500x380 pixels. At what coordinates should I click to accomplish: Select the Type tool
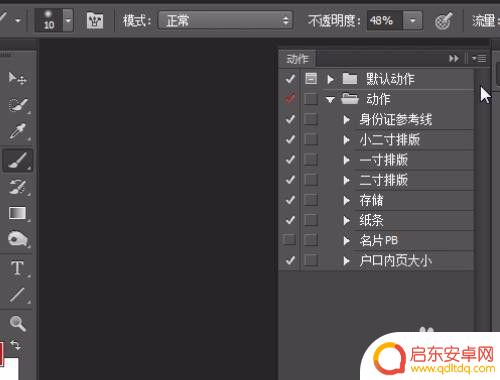coord(17,268)
